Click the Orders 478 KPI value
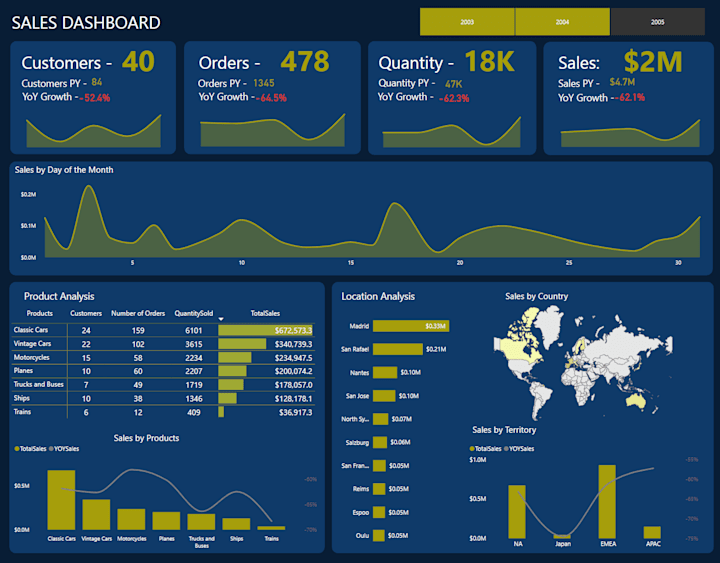The width and height of the screenshot is (720, 563). tap(305, 62)
